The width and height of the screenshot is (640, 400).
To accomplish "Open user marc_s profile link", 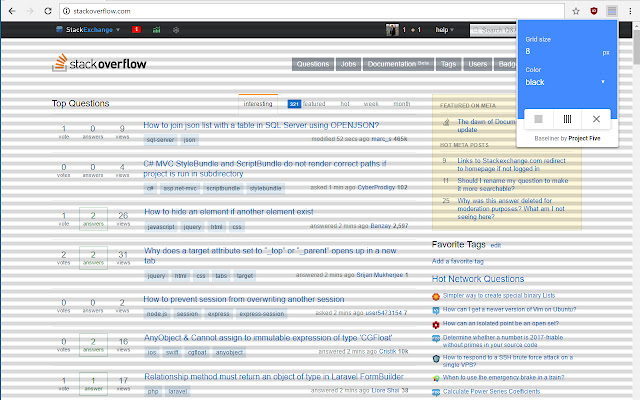I will coord(381,139).
